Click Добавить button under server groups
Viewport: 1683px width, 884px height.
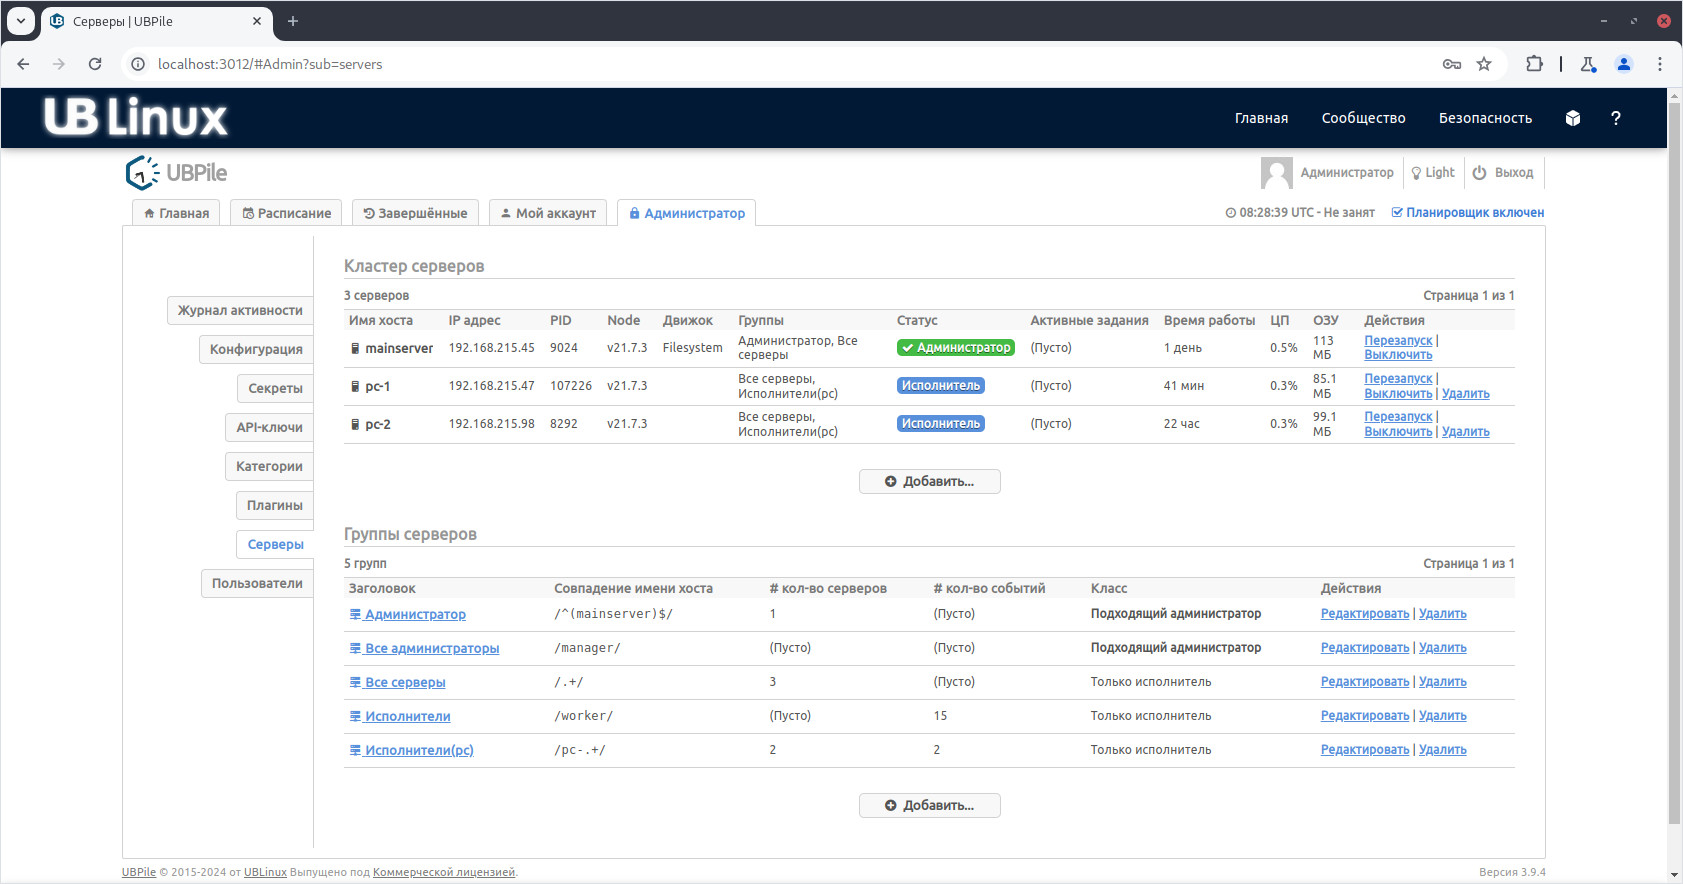pyautogui.click(x=929, y=805)
